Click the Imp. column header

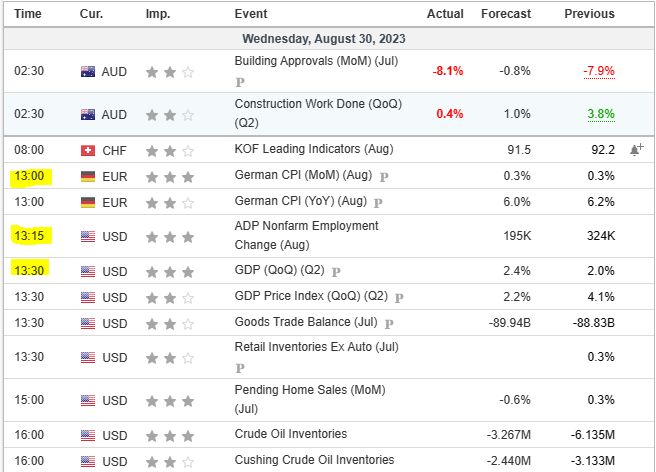click(x=158, y=14)
